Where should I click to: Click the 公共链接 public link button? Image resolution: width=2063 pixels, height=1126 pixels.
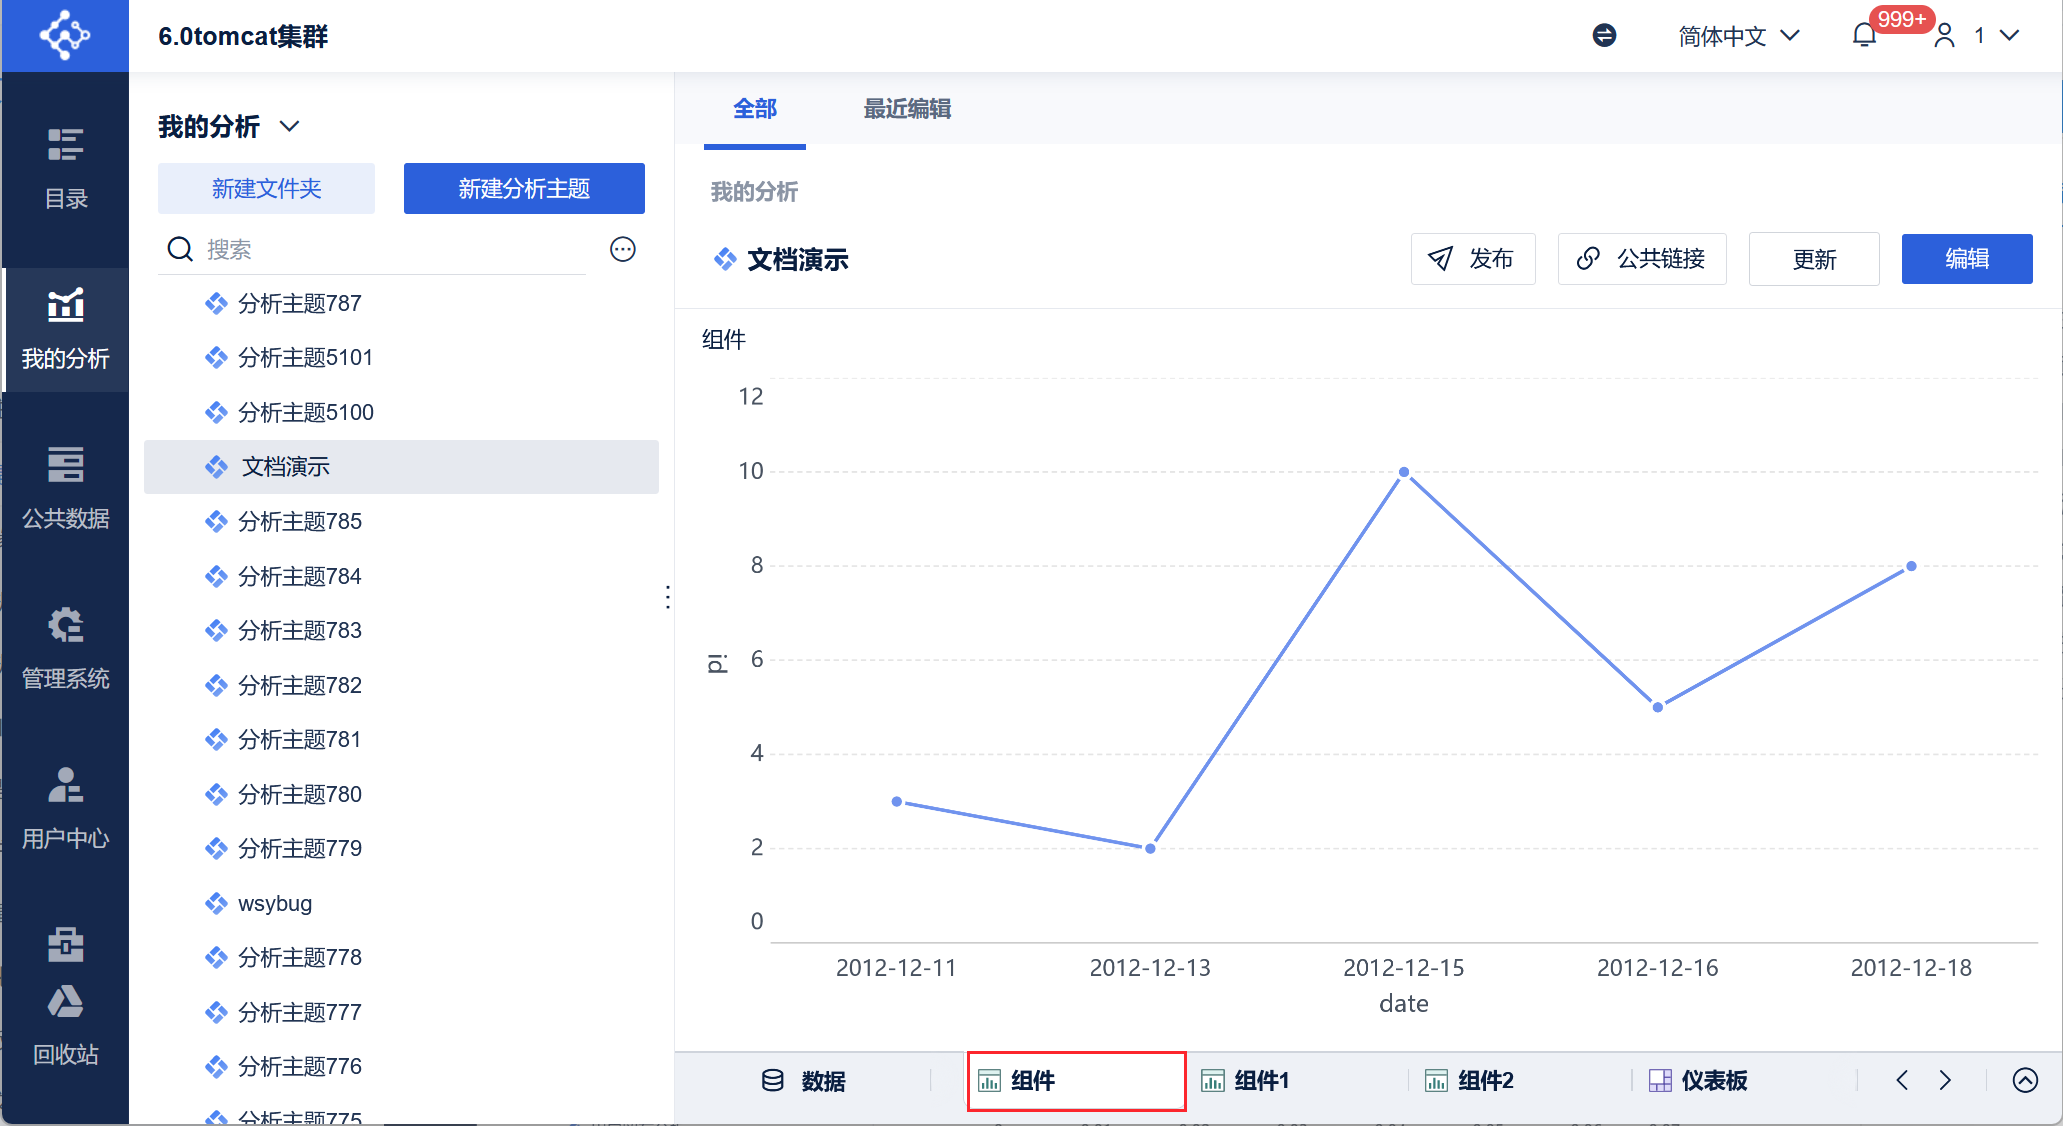point(1641,259)
